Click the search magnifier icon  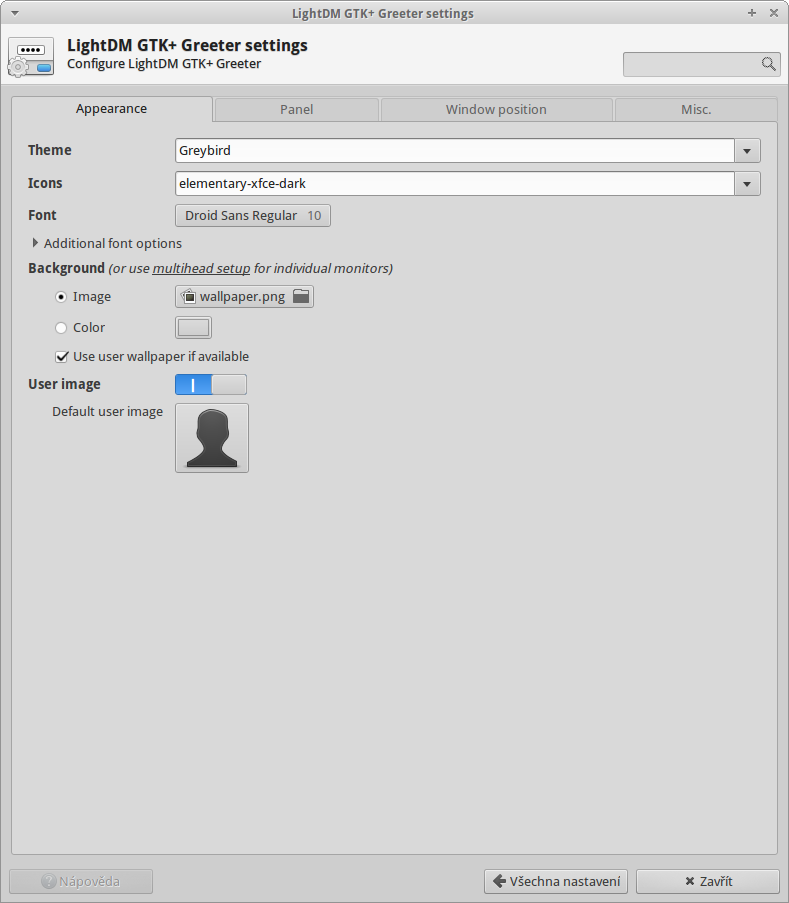pyautogui.click(x=768, y=63)
